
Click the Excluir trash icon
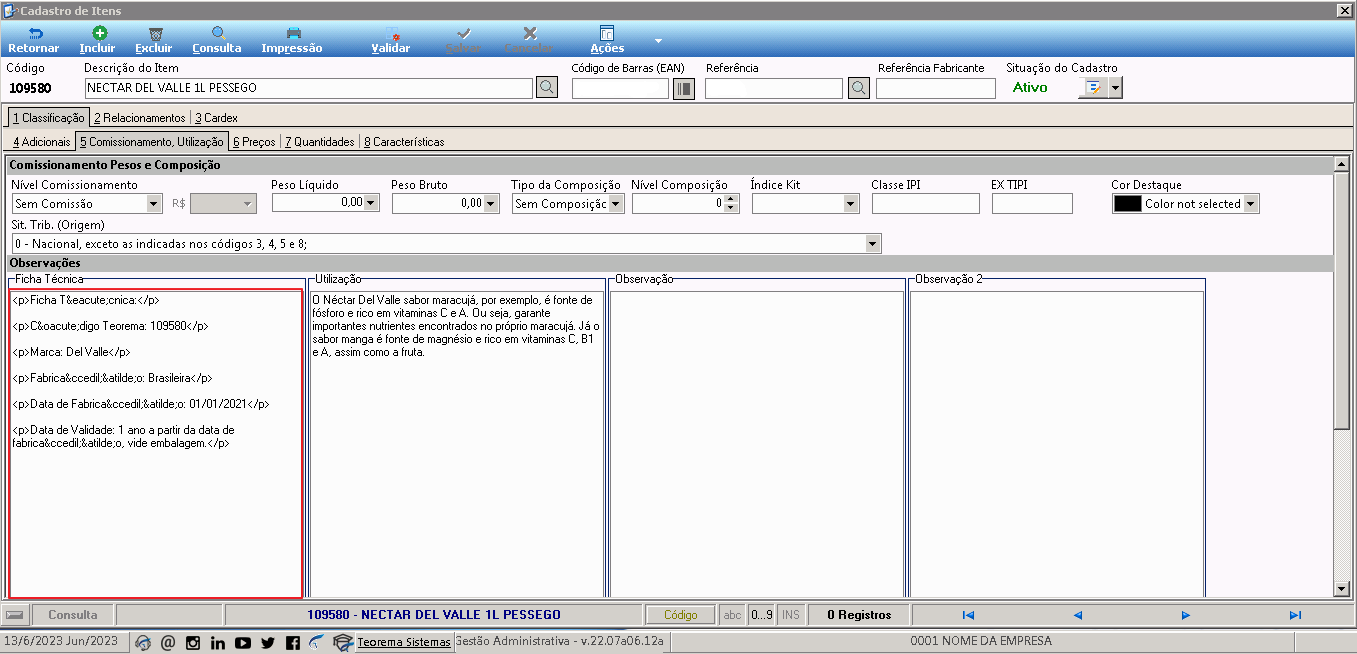pyautogui.click(x=155, y=33)
